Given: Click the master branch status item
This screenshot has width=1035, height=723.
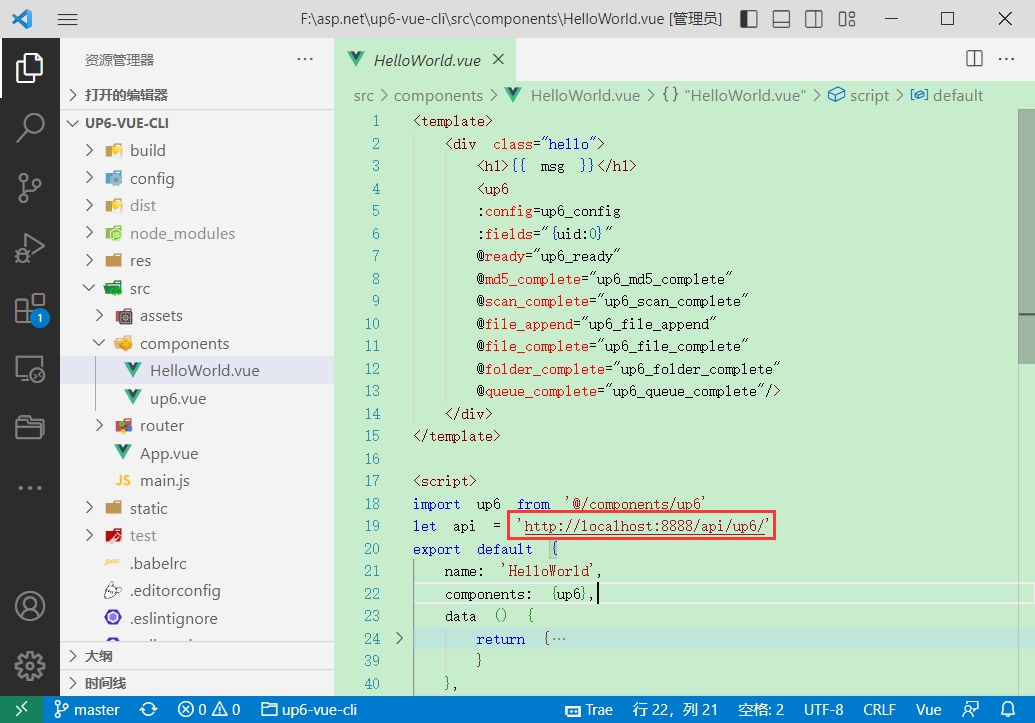Looking at the screenshot, I should [x=86, y=710].
